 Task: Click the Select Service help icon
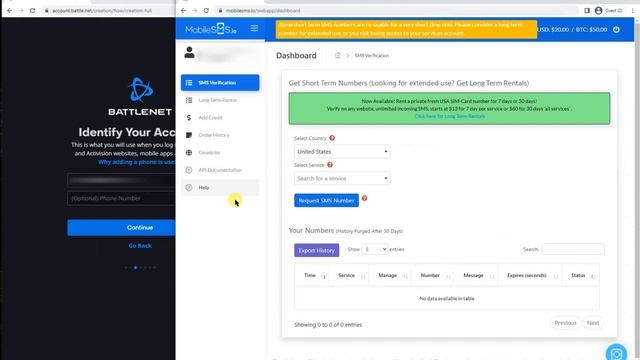[330, 165]
